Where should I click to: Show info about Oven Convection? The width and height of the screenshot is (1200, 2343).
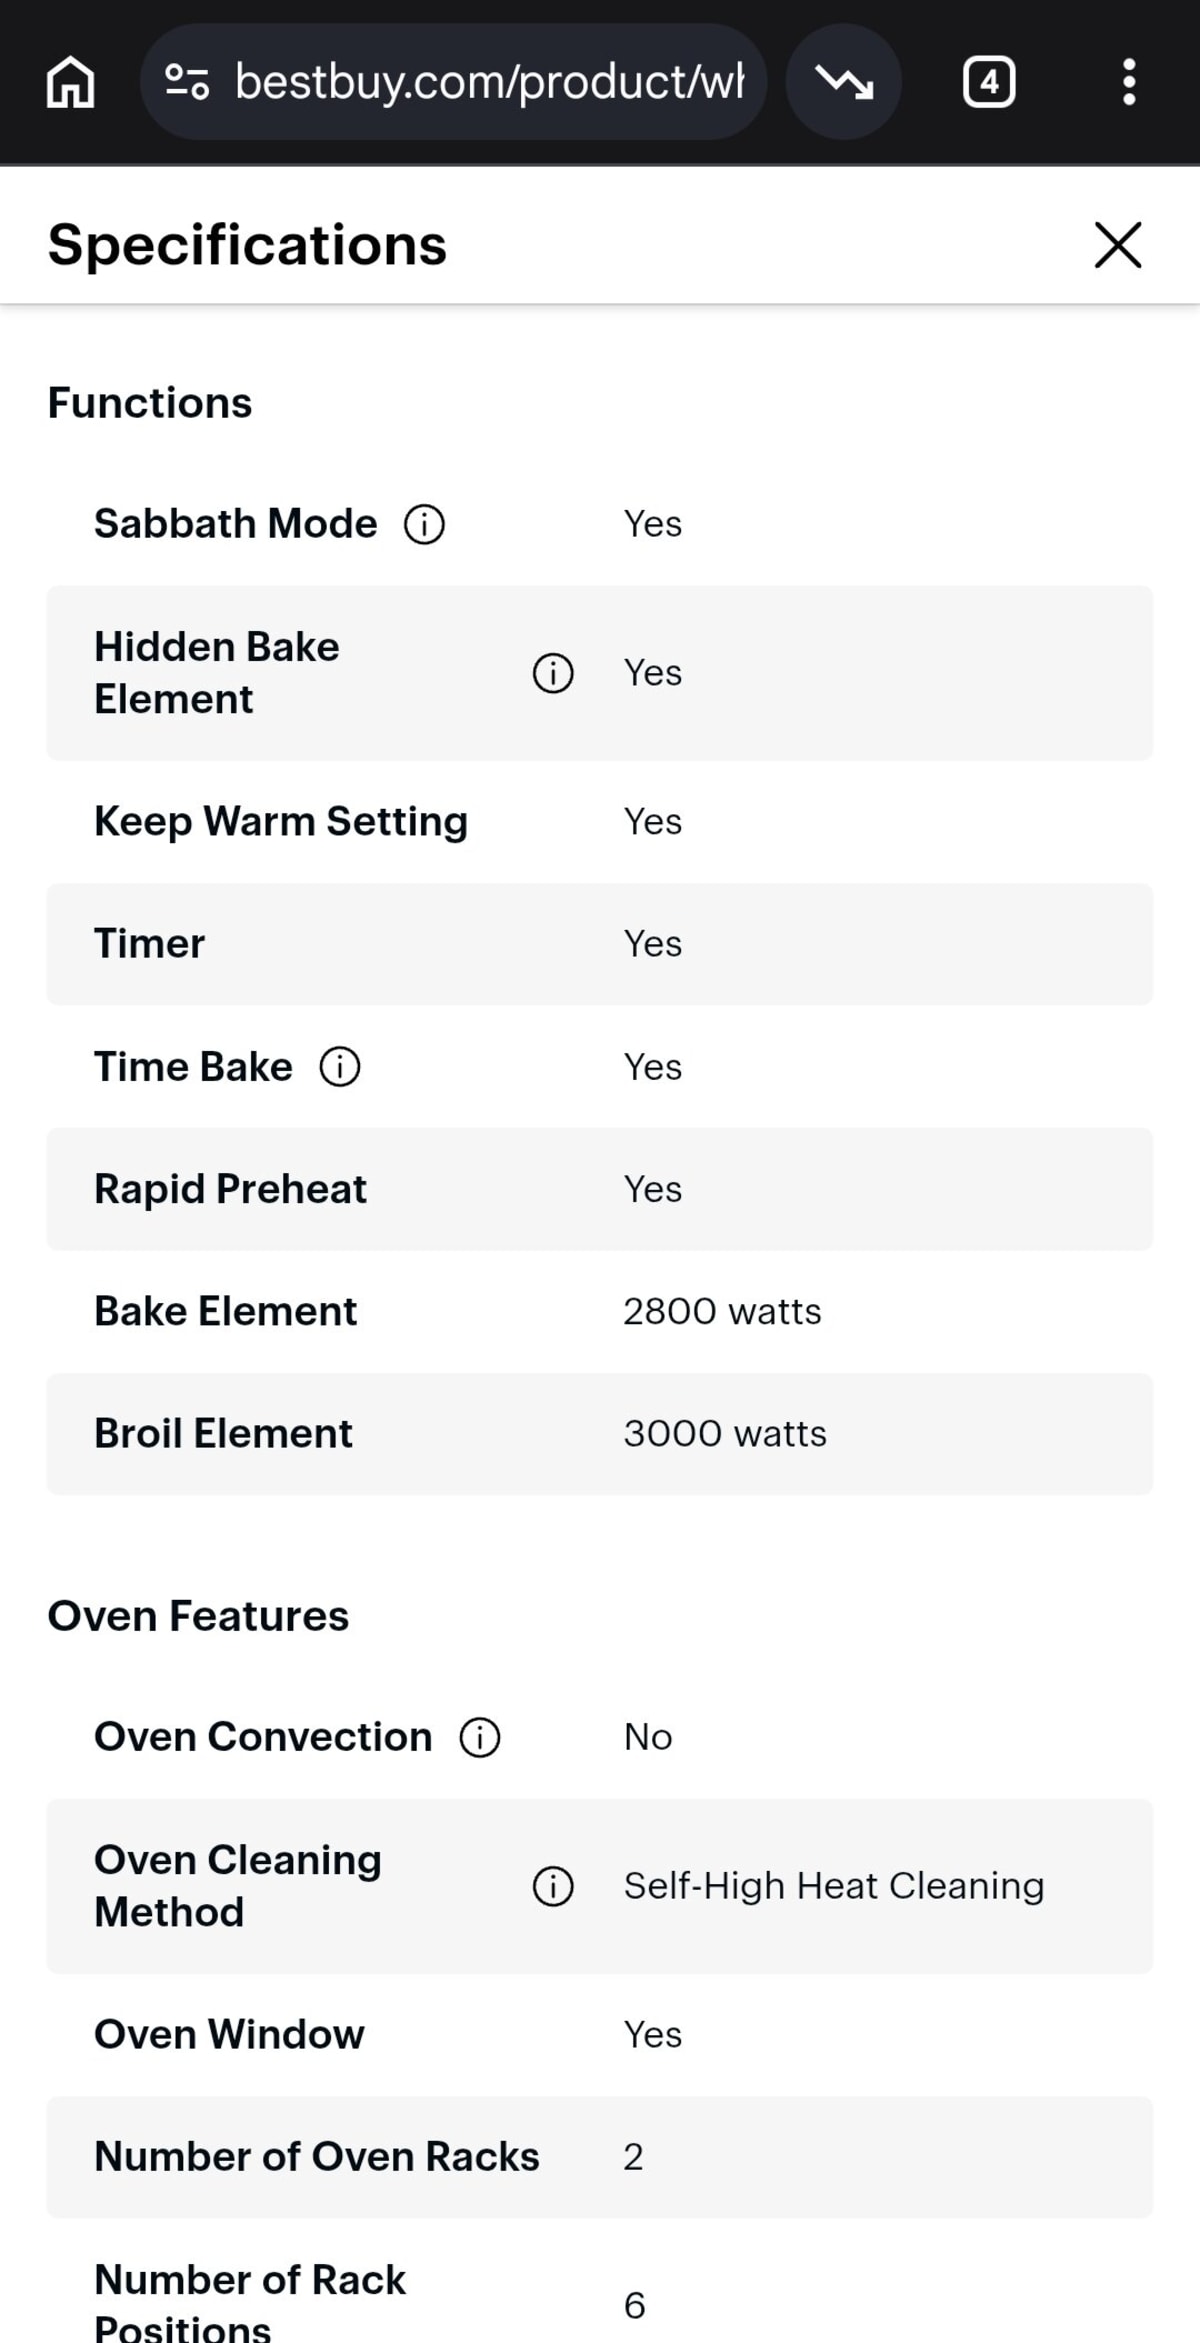coord(480,1738)
